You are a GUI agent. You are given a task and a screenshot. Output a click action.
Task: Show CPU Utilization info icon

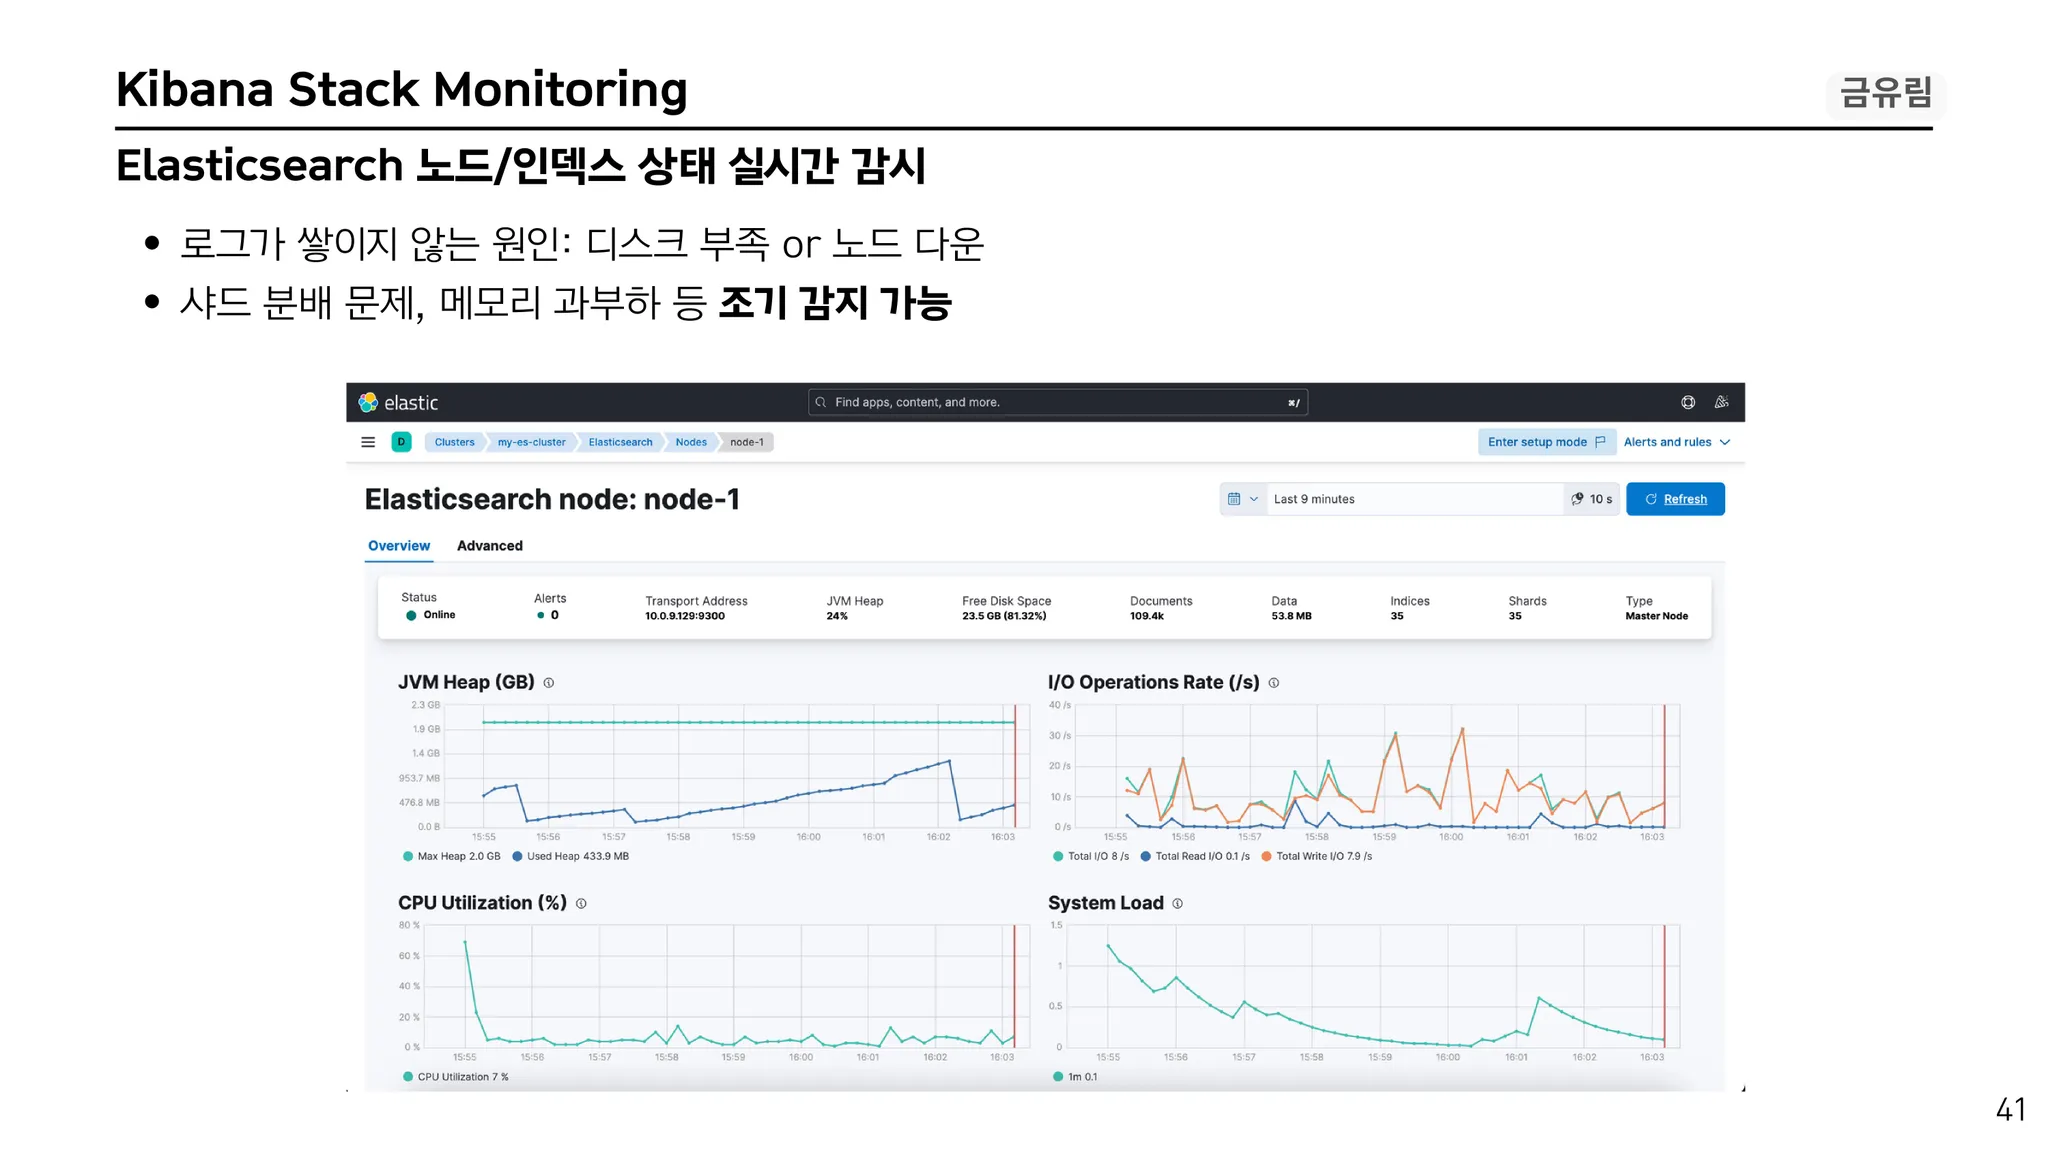pos(581,904)
